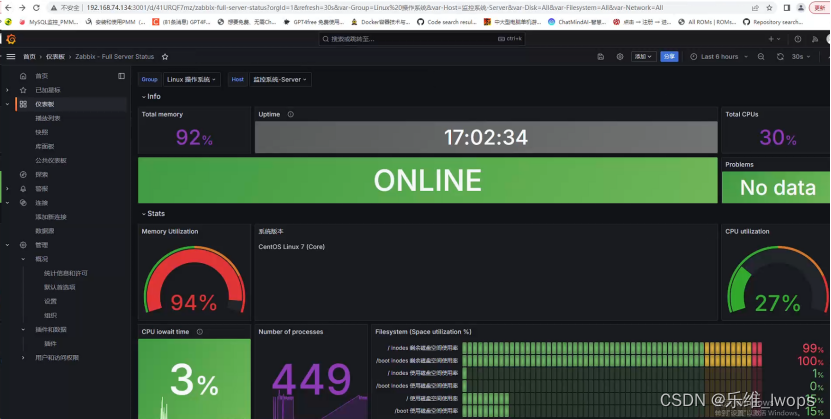The width and height of the screenshot is (831, 419).
Task: Expand the 用户和访问权限 section chevron
Action: pos(23,358)
